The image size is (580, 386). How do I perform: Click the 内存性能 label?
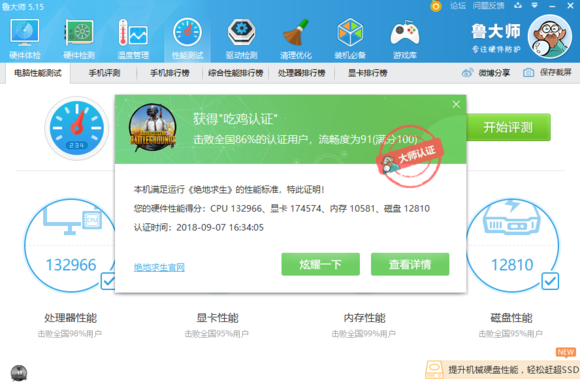click(364, 318)
